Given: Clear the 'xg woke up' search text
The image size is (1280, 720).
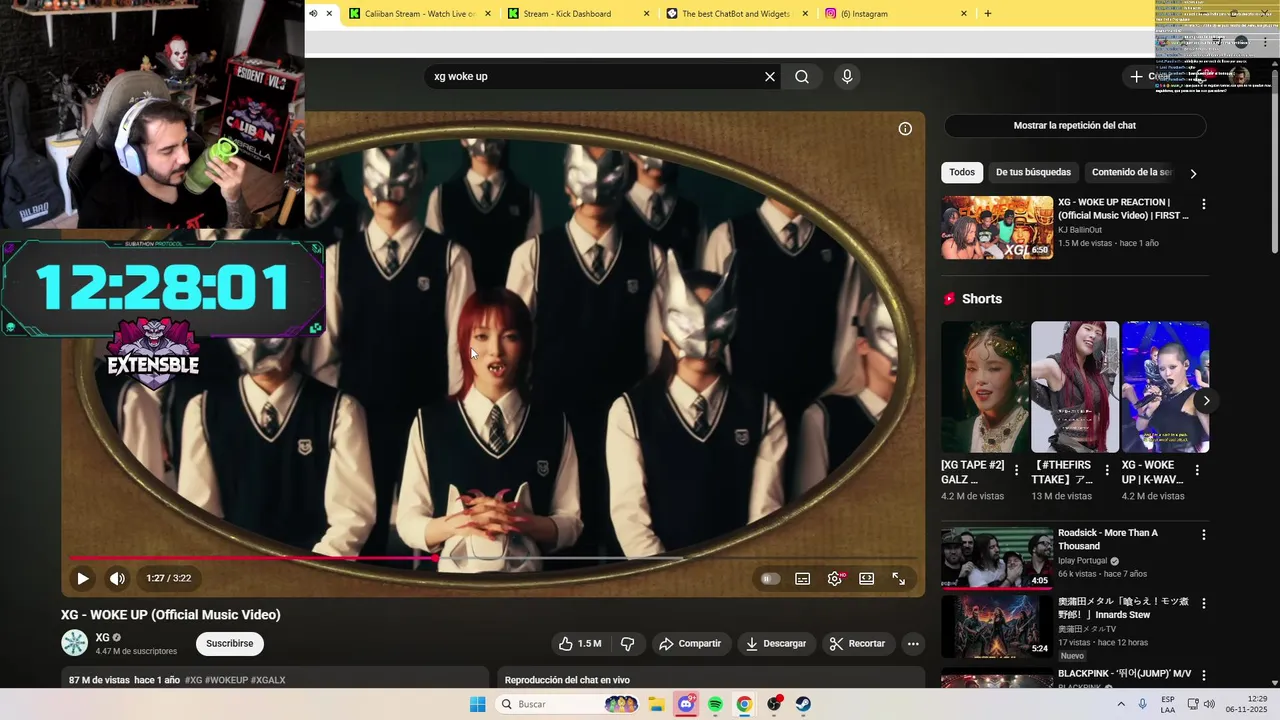Looking at the screenshot, I should click(x=770, y=77).
